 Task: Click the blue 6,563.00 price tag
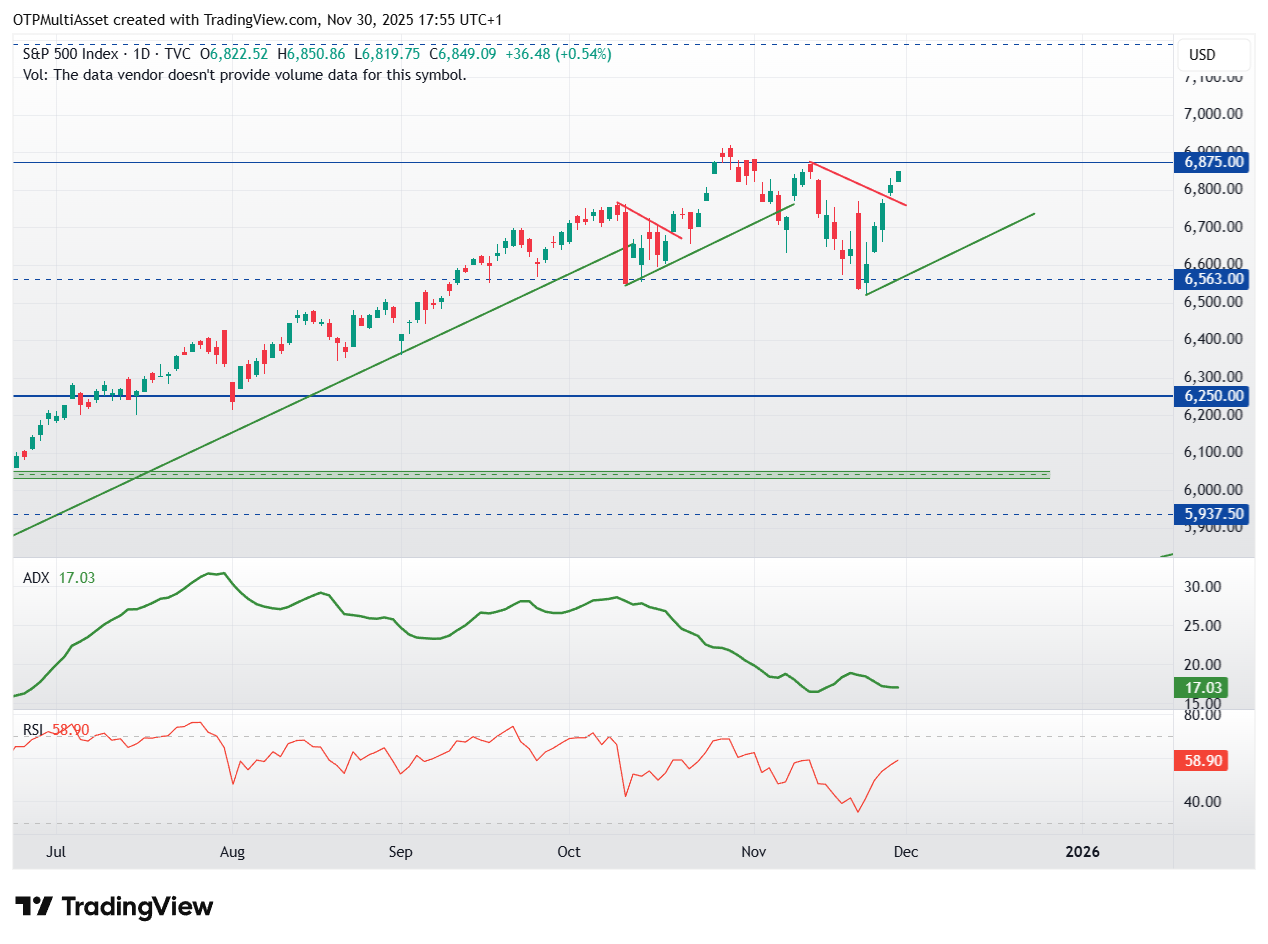point(1210,279)
